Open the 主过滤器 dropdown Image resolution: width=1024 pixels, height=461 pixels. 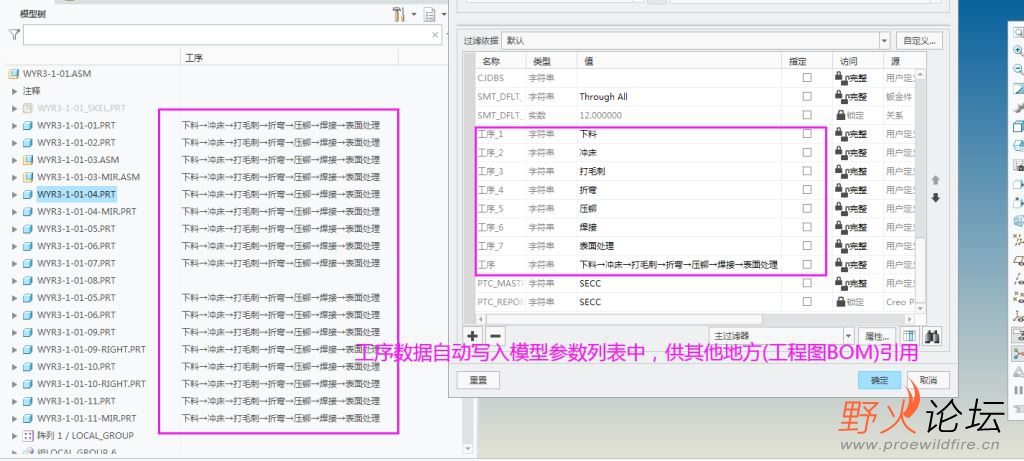[x=847, y=336]
